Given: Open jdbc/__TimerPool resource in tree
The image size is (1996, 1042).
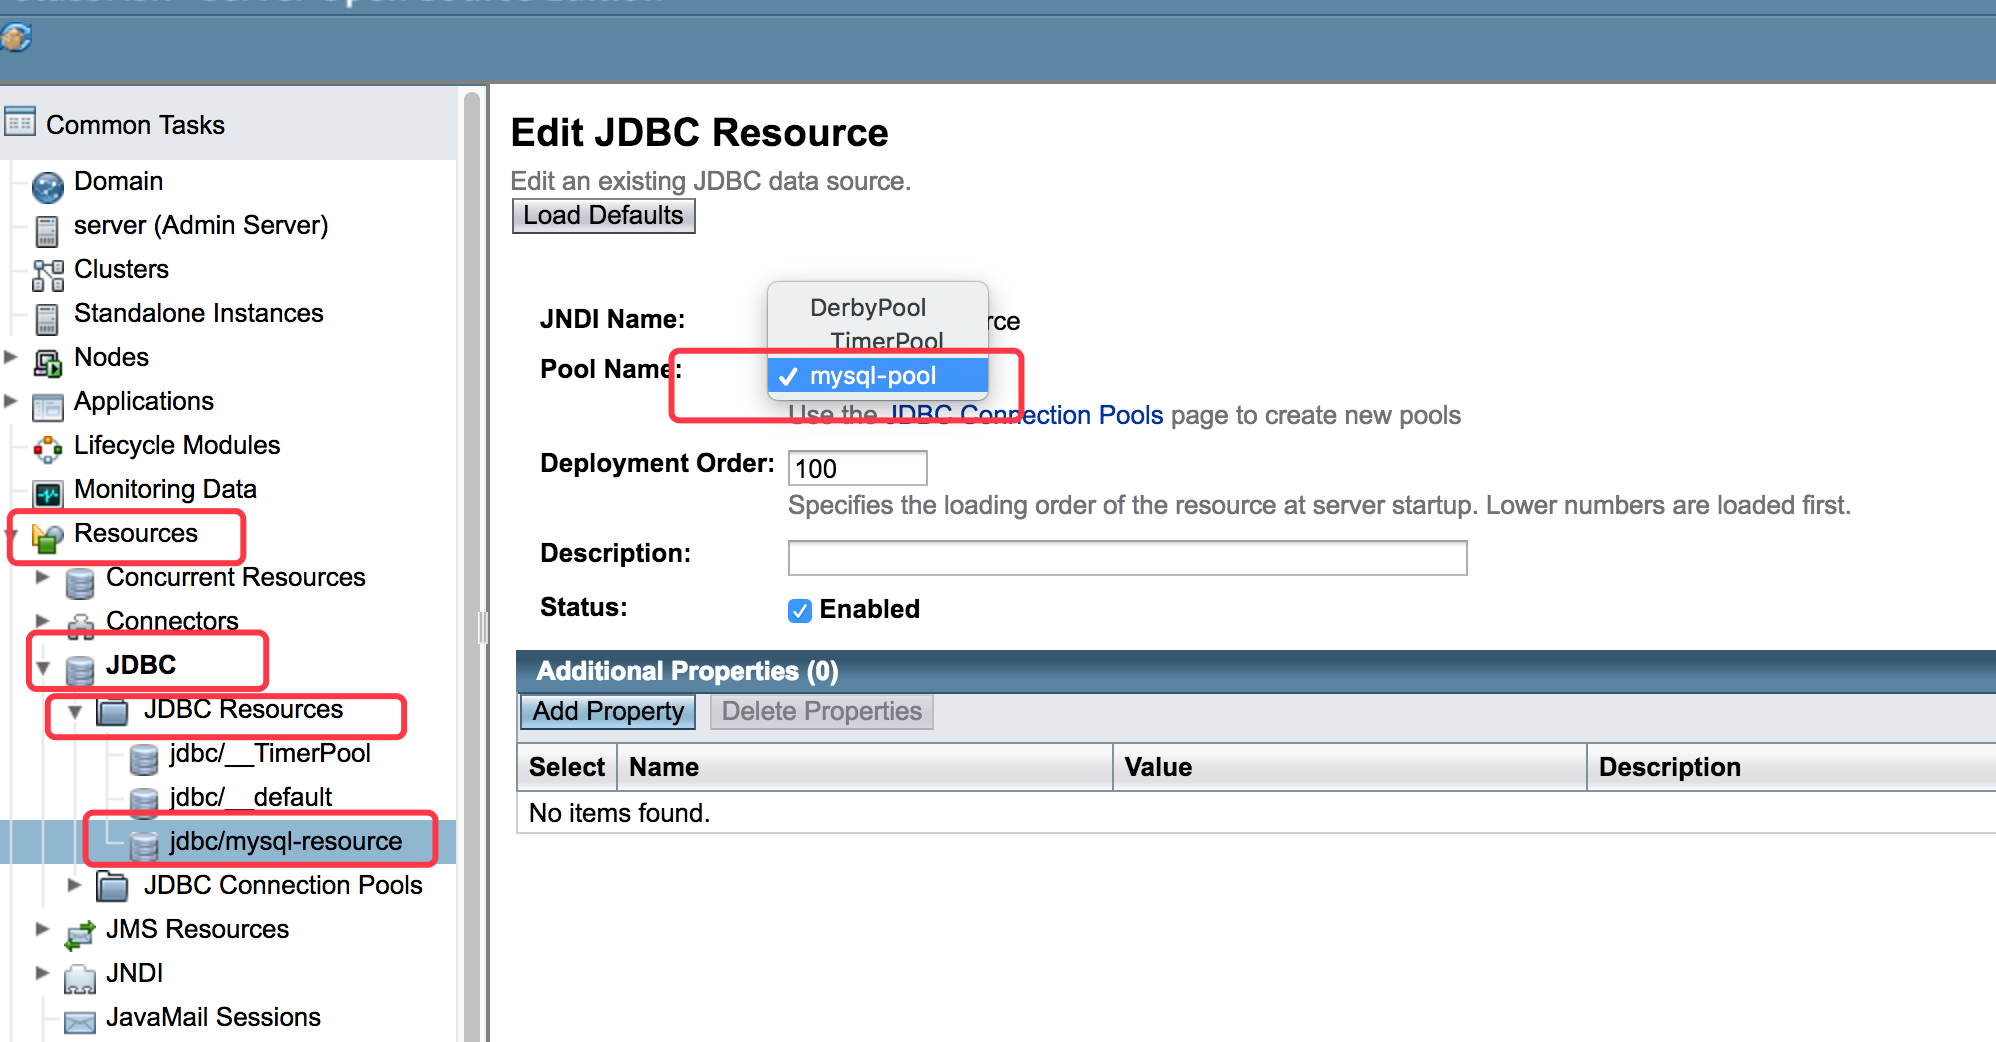Looking at the screenshot, I should [x=269, y=753].
